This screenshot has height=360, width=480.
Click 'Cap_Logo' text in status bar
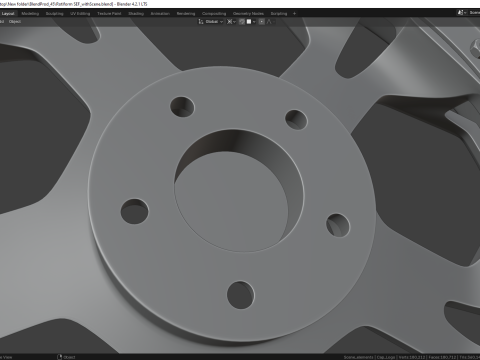point(386,357)
